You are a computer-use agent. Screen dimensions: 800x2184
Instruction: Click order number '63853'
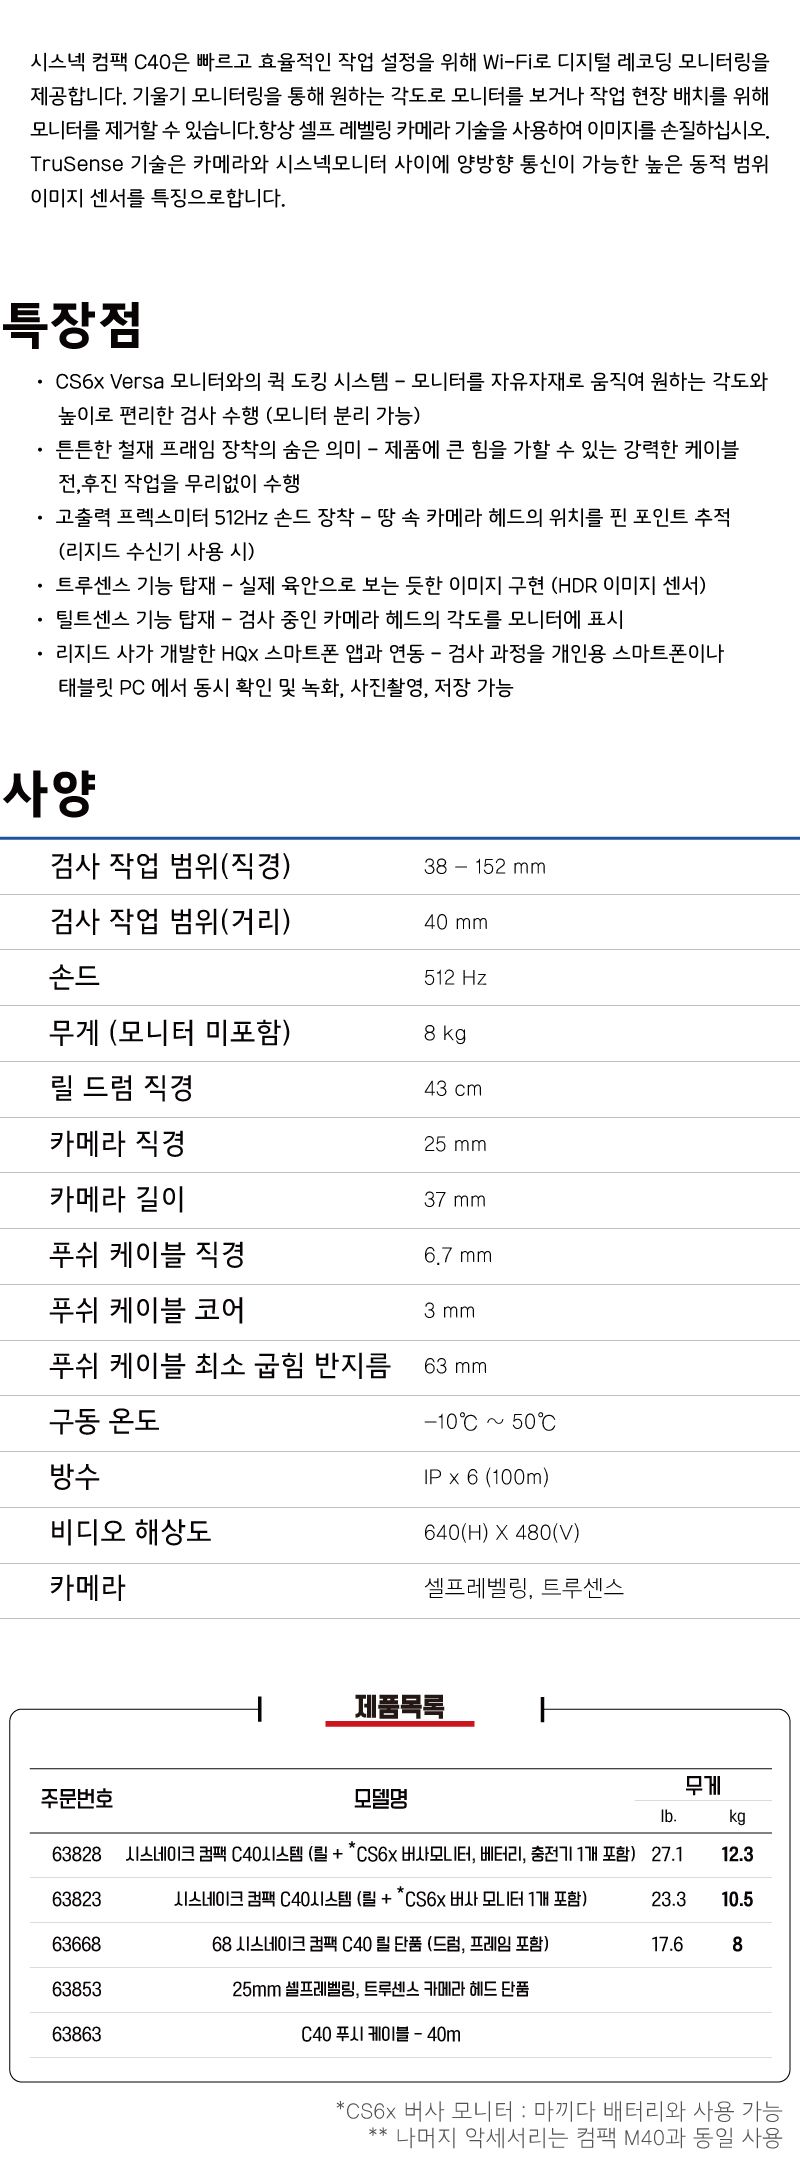pyautogui.click(x=77, y=1989)
